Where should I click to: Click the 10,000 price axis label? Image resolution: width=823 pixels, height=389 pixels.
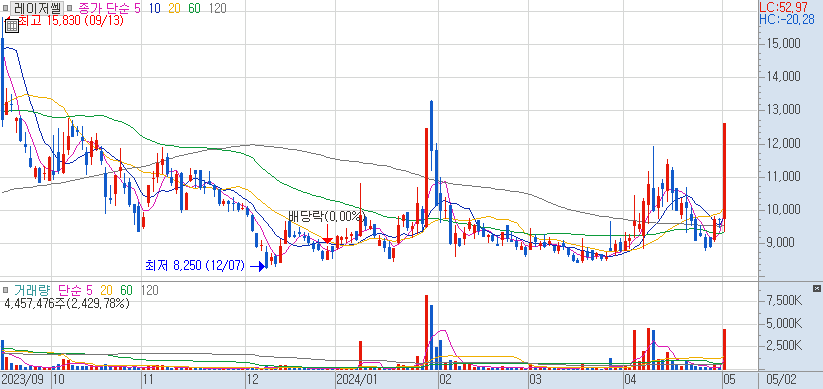coord(784,210)
